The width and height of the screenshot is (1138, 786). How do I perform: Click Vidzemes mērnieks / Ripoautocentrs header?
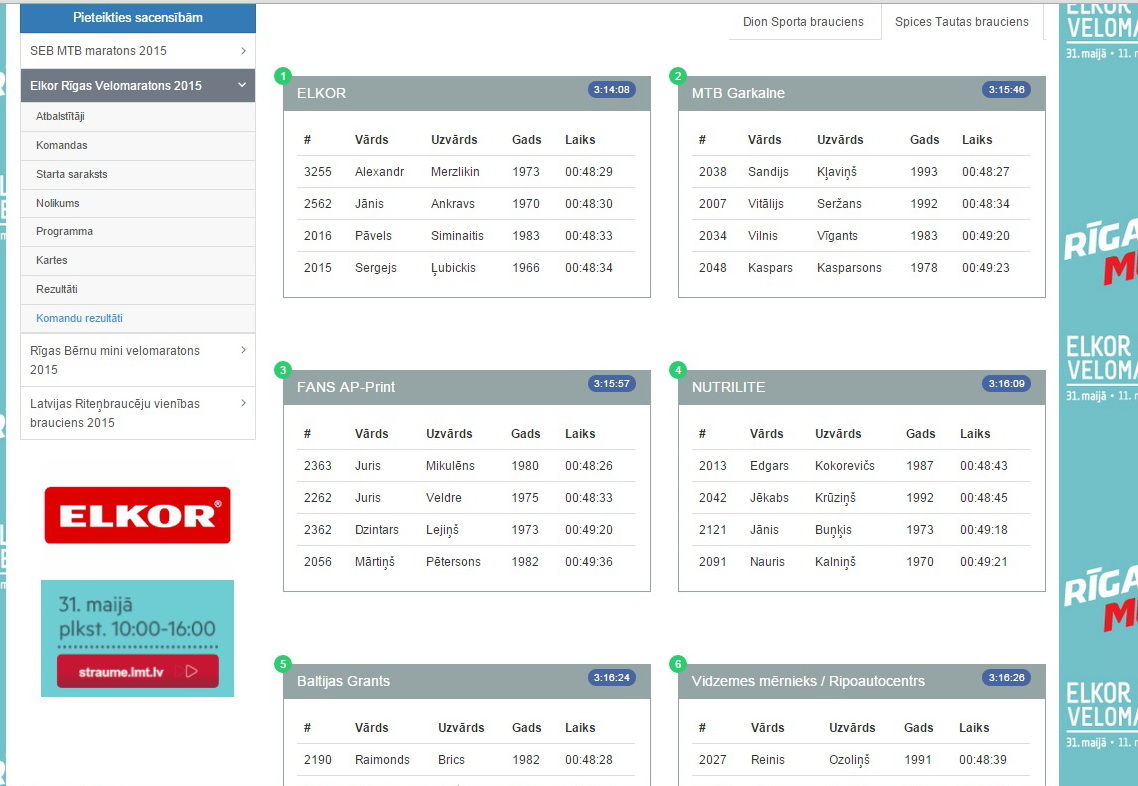pyautogui.click(x=808, y=681)
